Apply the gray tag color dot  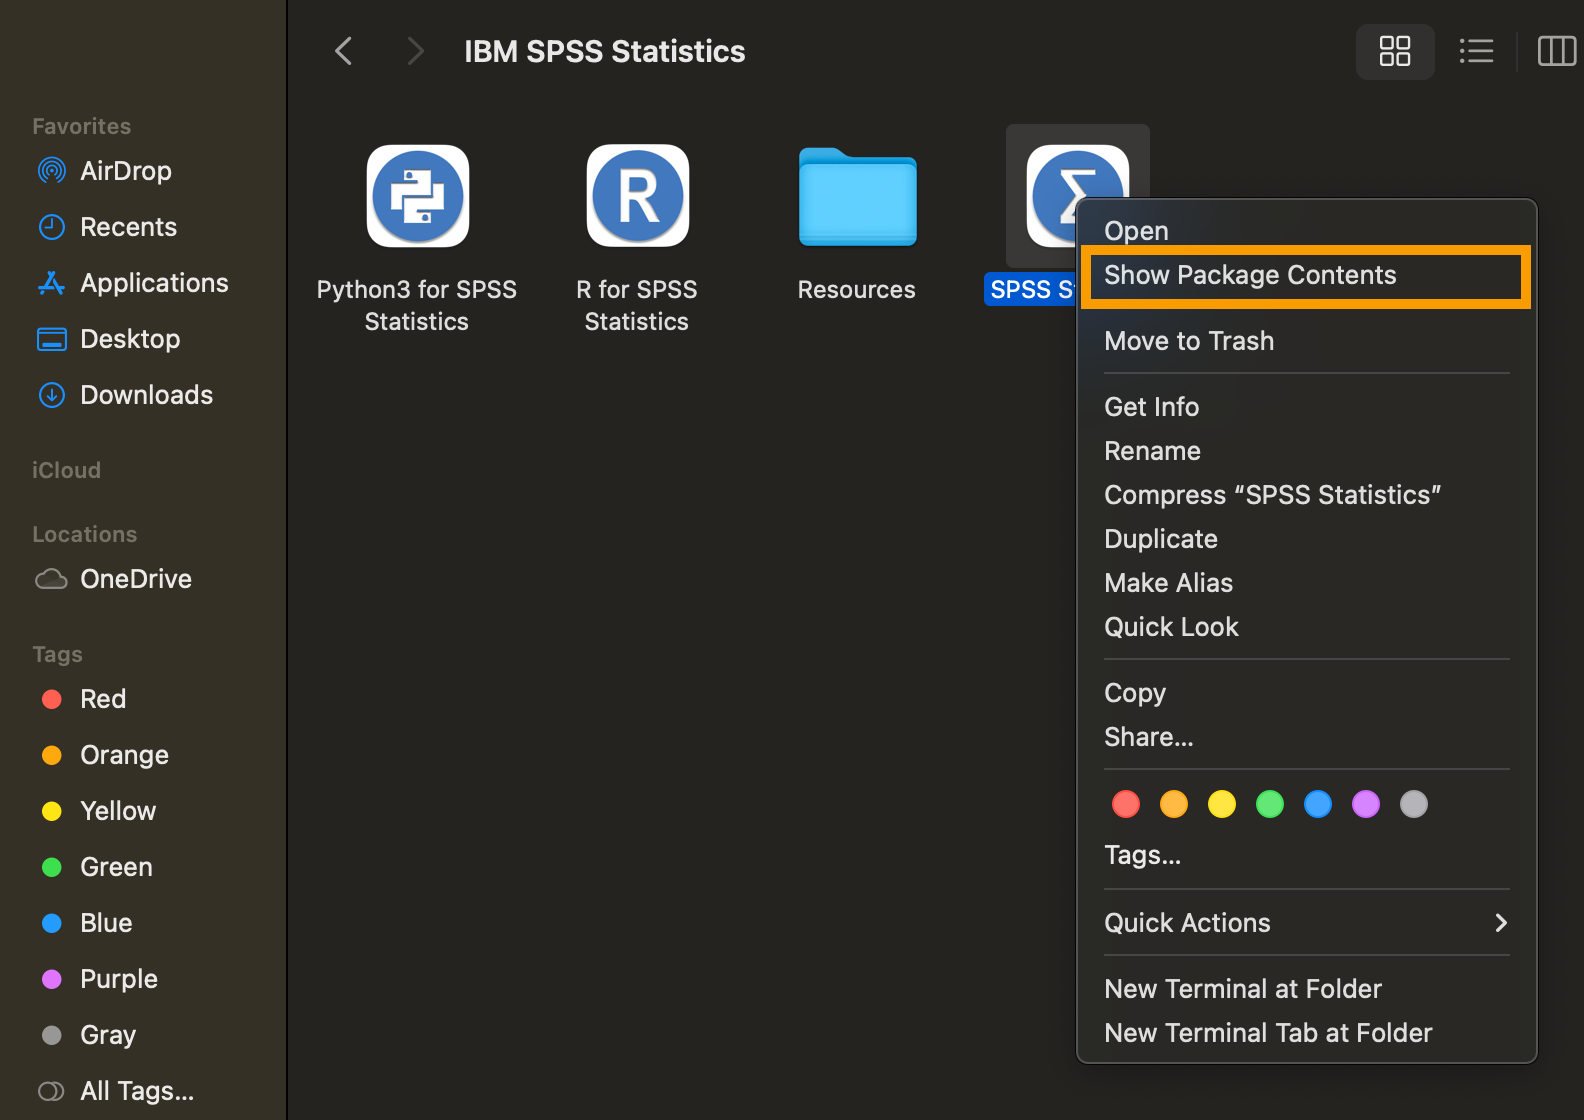click(x=1414, y=804)
